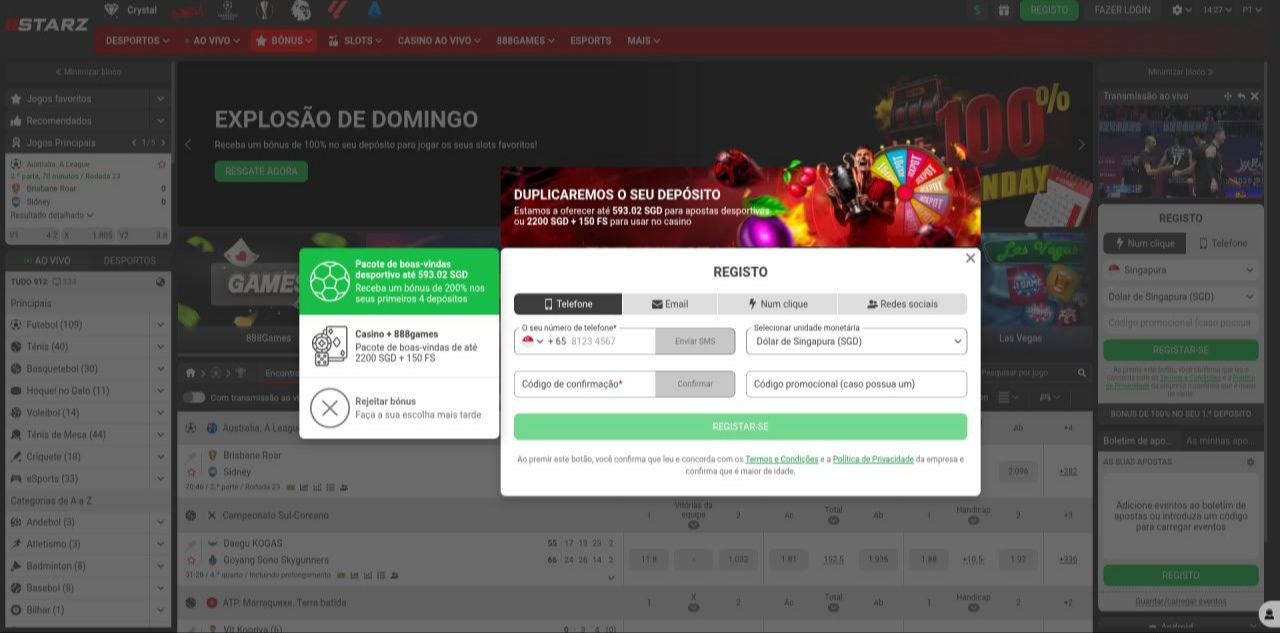Image resolution: width=1280 pixels, height=633 pixels.
Task: Open the Dólar de Singapura currency dropdown
Action: [856, 341]
